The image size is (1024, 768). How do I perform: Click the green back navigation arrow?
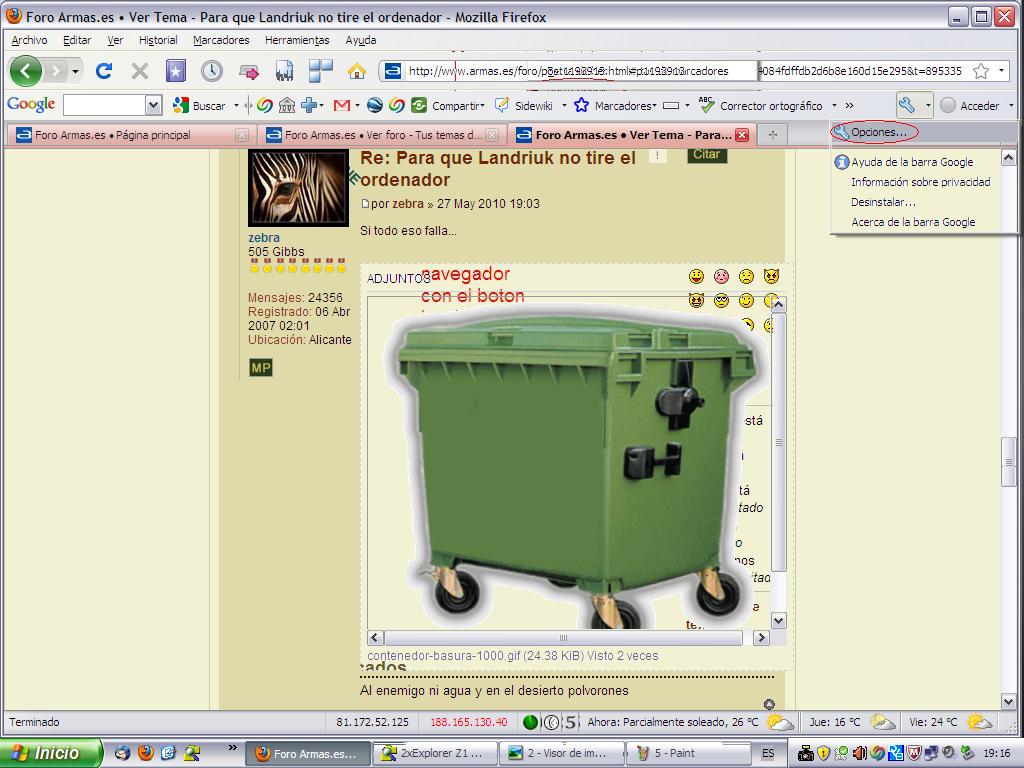tap(25, 71)
